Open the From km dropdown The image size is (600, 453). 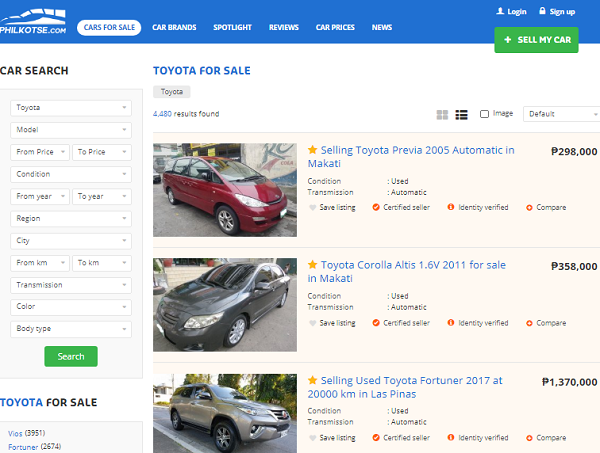[x=40, y=263]
